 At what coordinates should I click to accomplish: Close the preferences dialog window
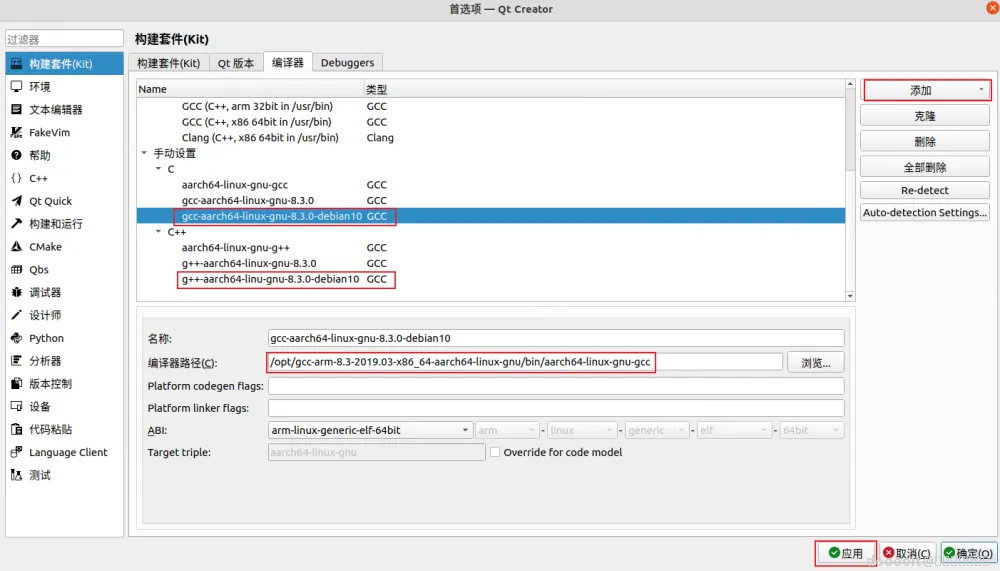[x=992, y=8]
